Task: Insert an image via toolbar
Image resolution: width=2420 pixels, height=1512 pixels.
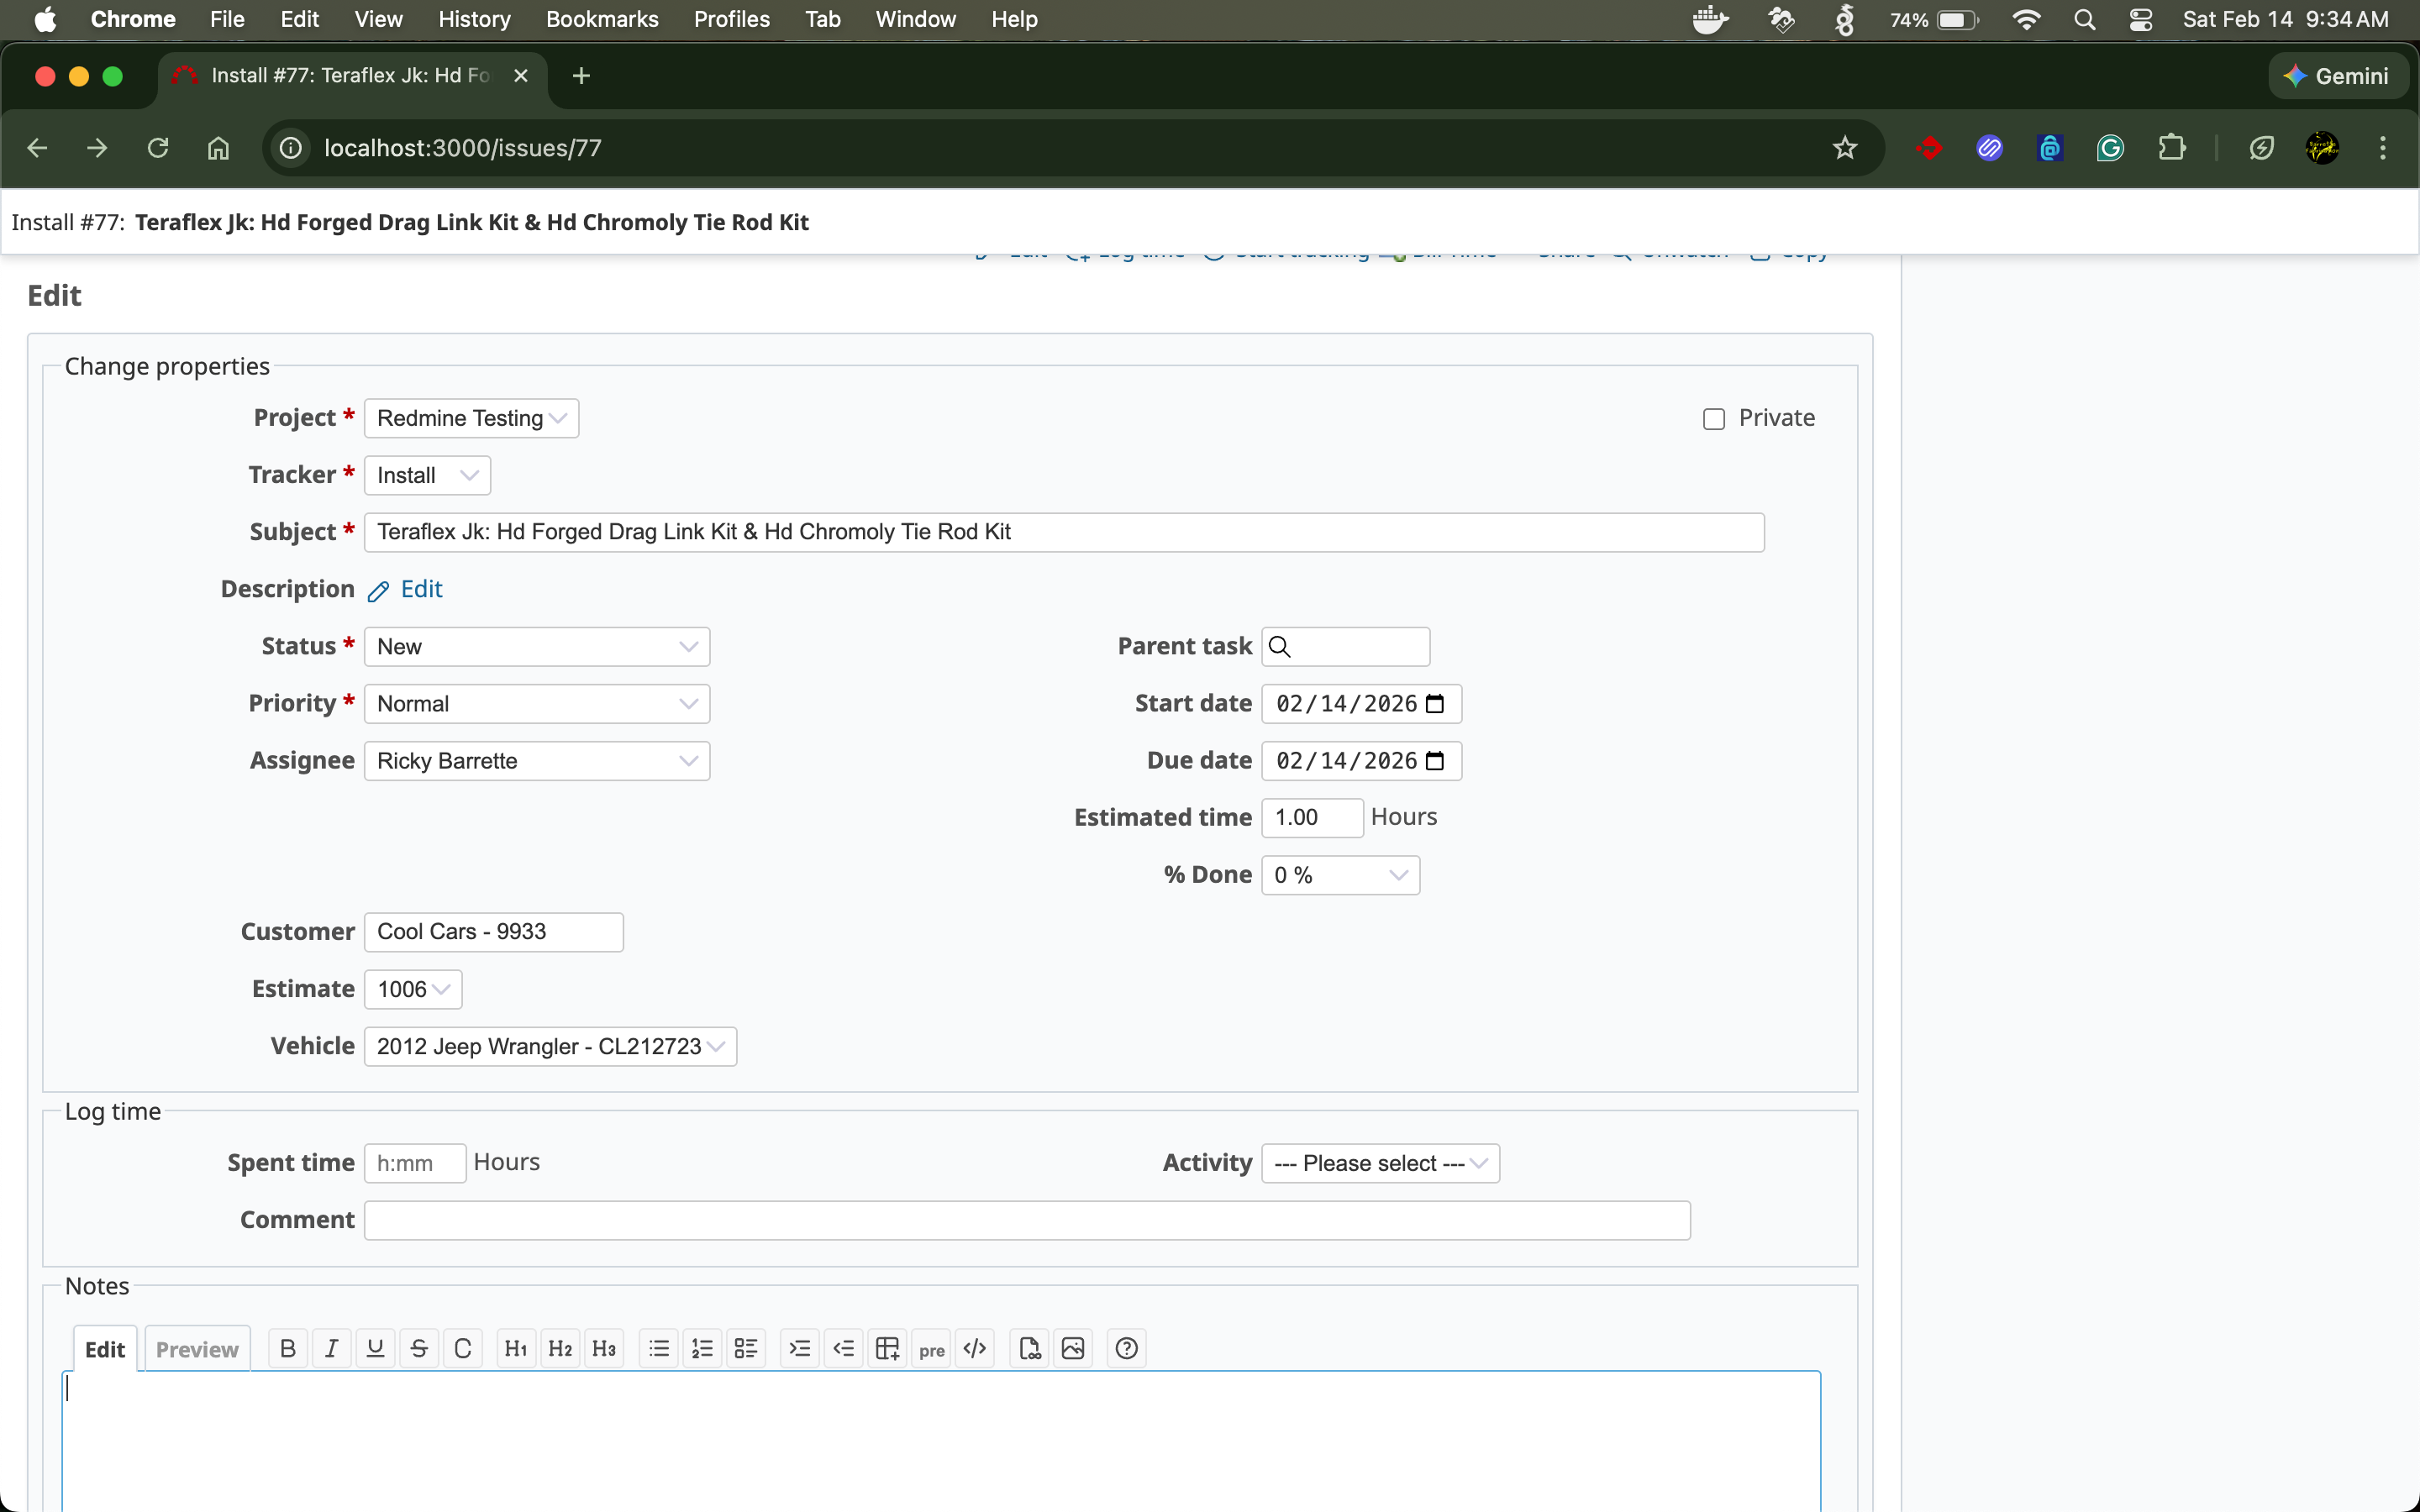Action: tap(1073, 1348)
